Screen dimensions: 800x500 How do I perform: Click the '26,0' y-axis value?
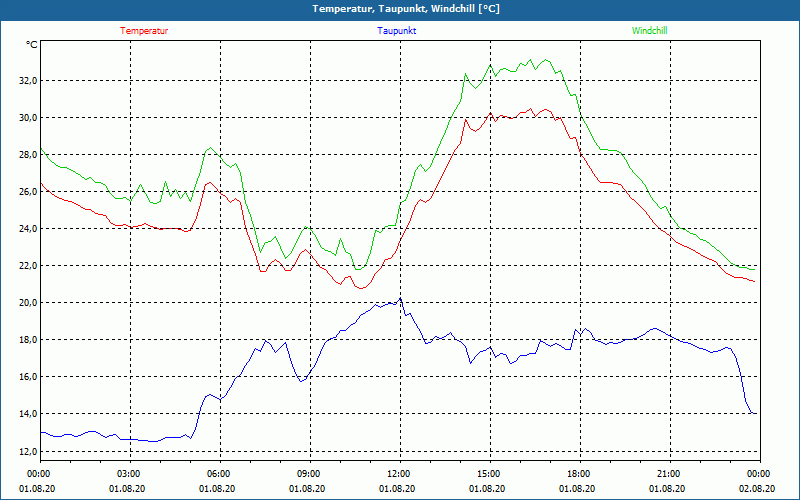pos(28,191)
